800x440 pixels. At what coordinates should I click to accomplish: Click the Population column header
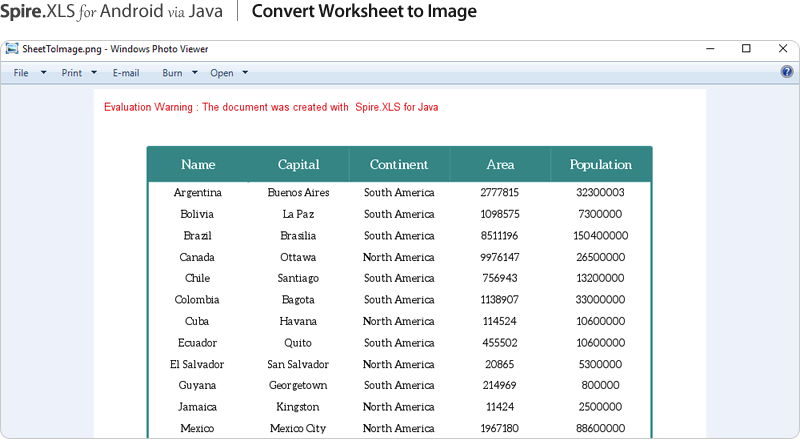(x=600, y=165)
